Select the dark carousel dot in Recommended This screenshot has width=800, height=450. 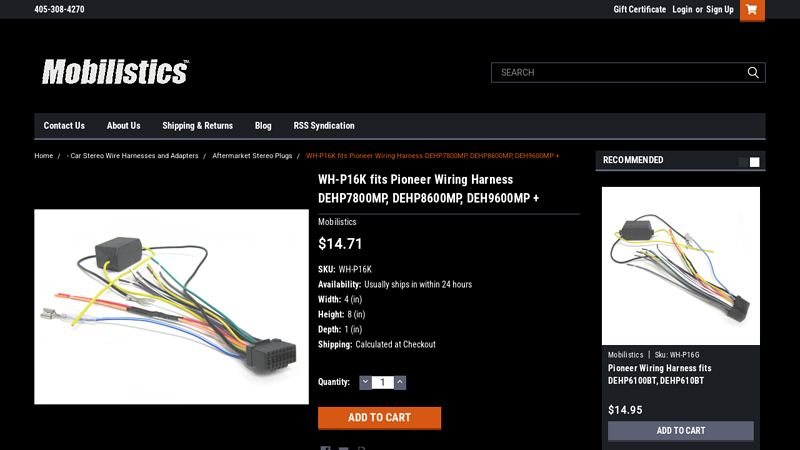point(744,162)
